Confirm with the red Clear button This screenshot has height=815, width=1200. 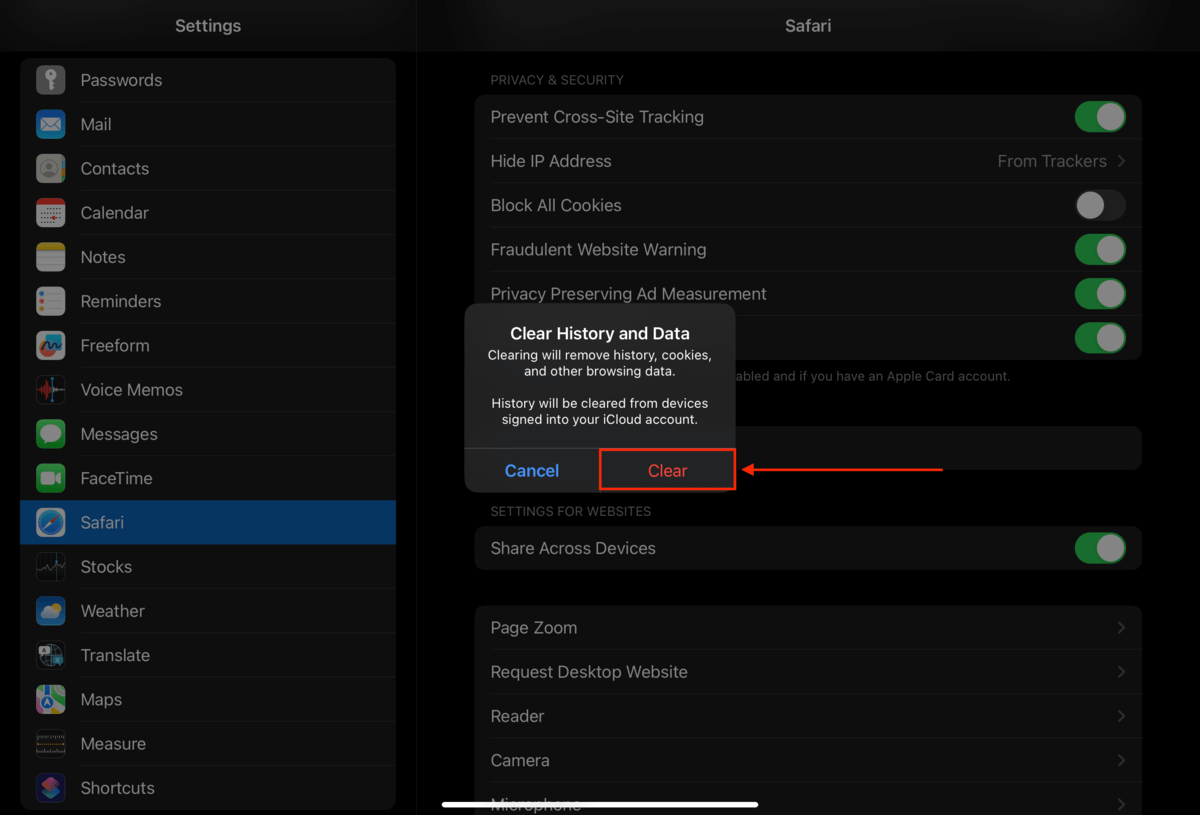pyautogui.click(x=667, y=470)
